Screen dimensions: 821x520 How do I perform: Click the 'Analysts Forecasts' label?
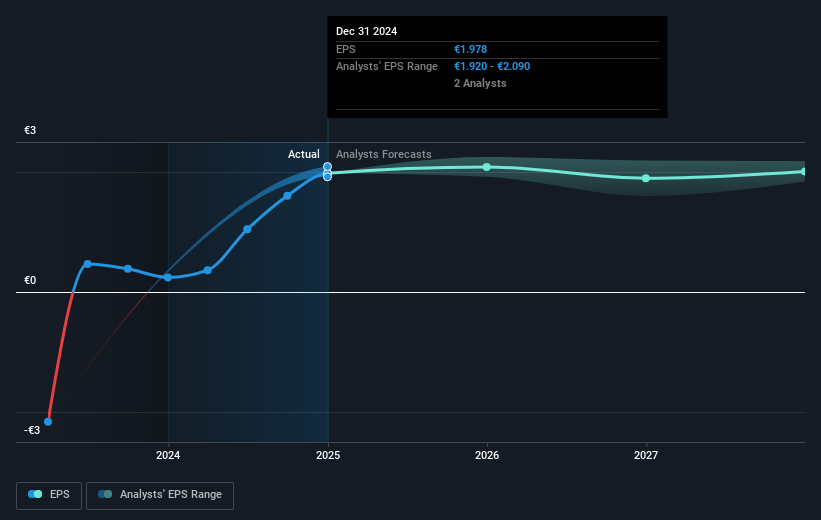click(384, 154)
